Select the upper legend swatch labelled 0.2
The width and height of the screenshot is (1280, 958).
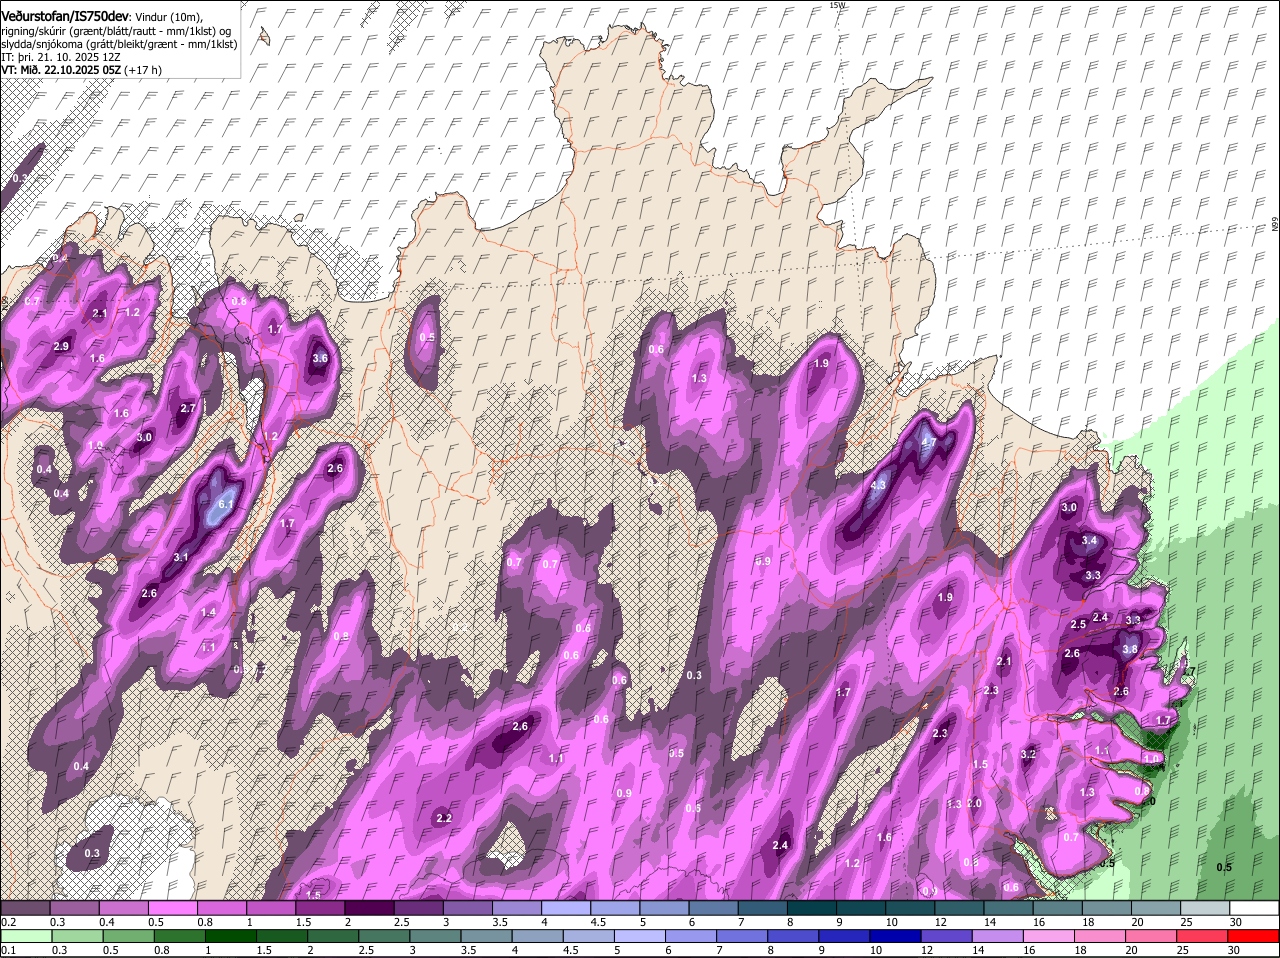(x=25, y=908)
